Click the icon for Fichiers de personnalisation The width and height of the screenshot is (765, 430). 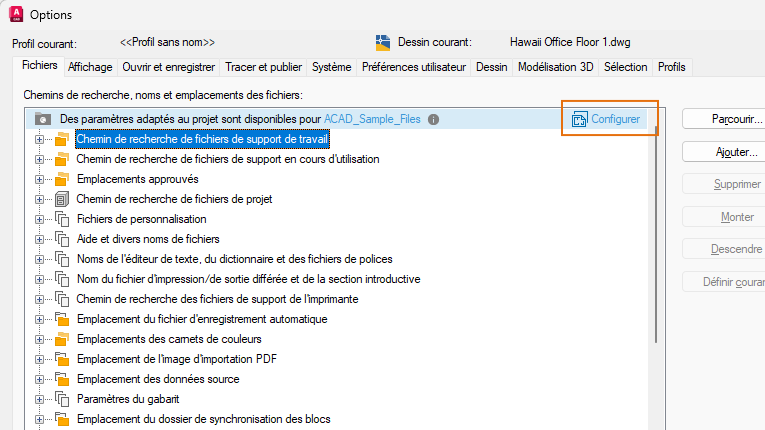[62, 219]
